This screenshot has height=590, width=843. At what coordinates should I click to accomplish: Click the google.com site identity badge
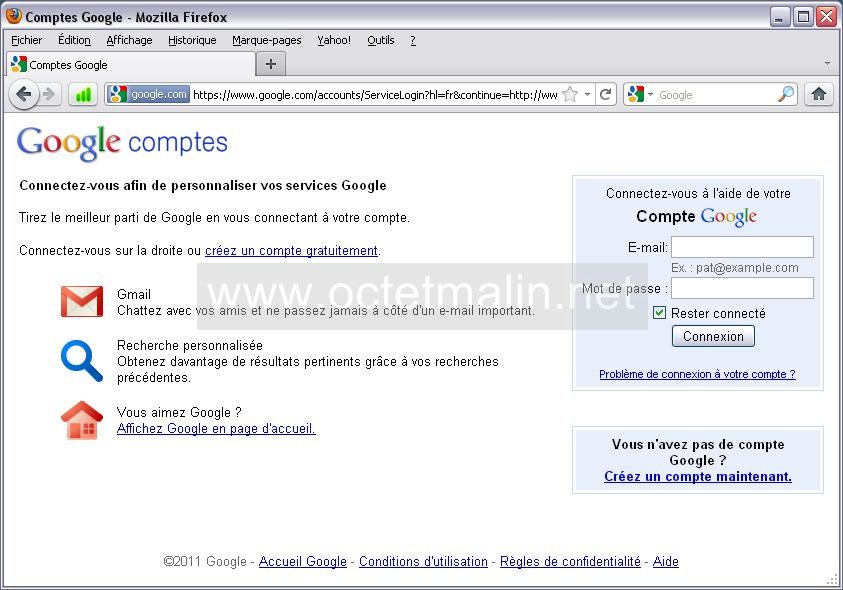(x=148, y=95)
